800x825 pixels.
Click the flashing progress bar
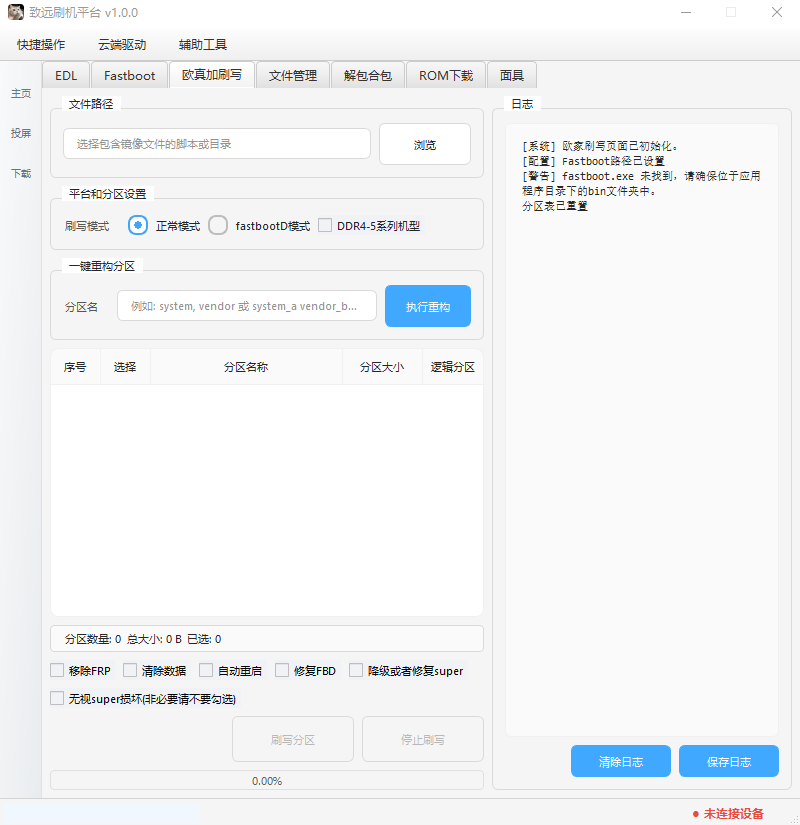[266, 781]
